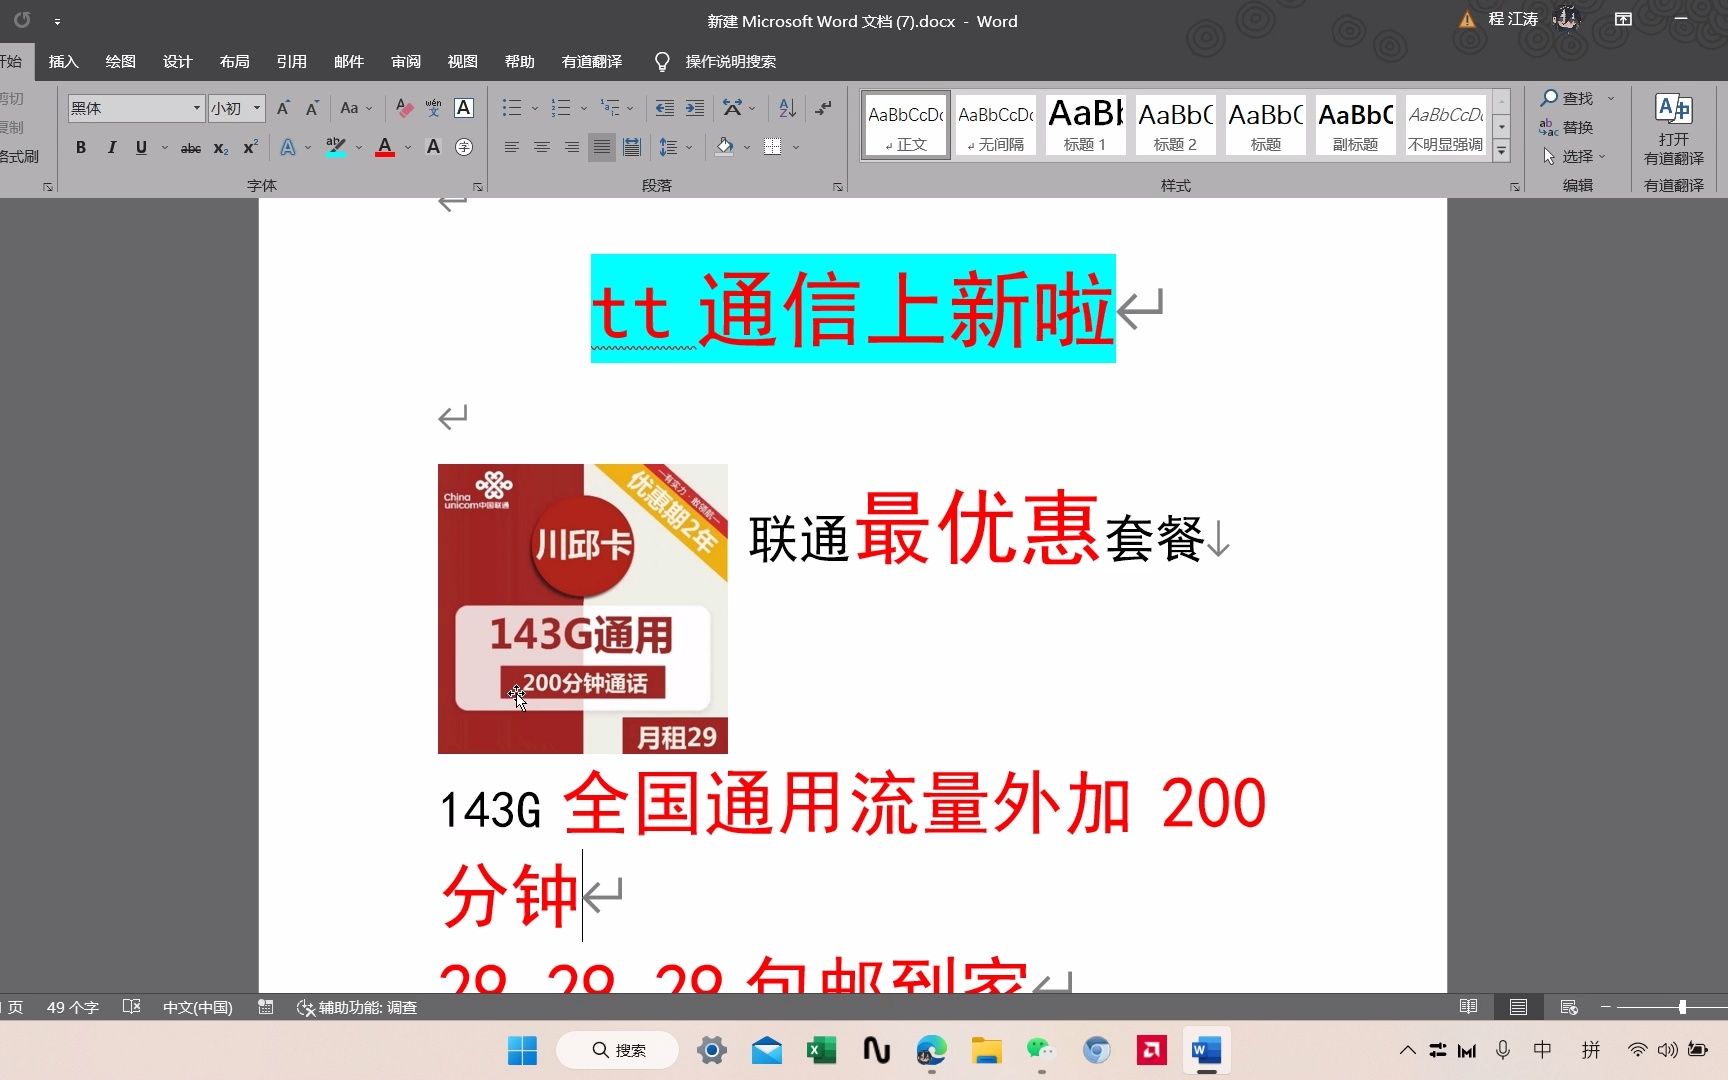Screen dimensions: 1728x1080
Task: Toggle print layout view
Action: (1518, 1007)
